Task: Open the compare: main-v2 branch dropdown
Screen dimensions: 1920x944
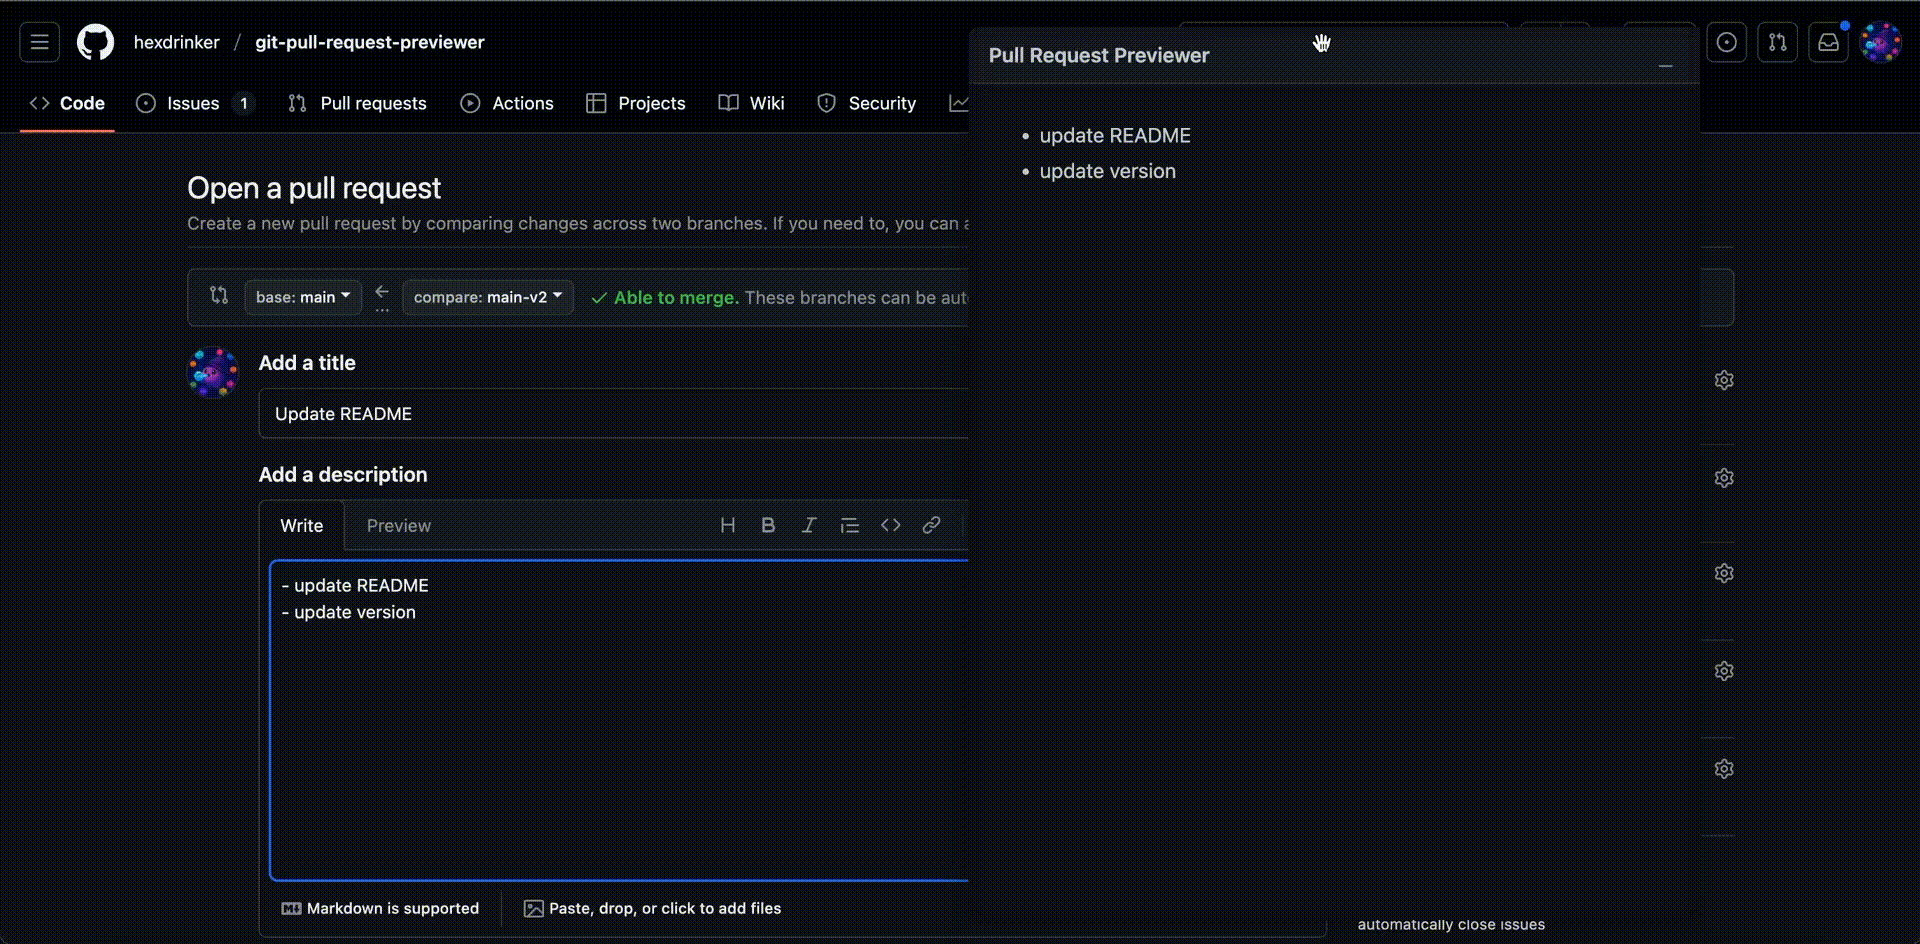Action: (x=488, y=297)
